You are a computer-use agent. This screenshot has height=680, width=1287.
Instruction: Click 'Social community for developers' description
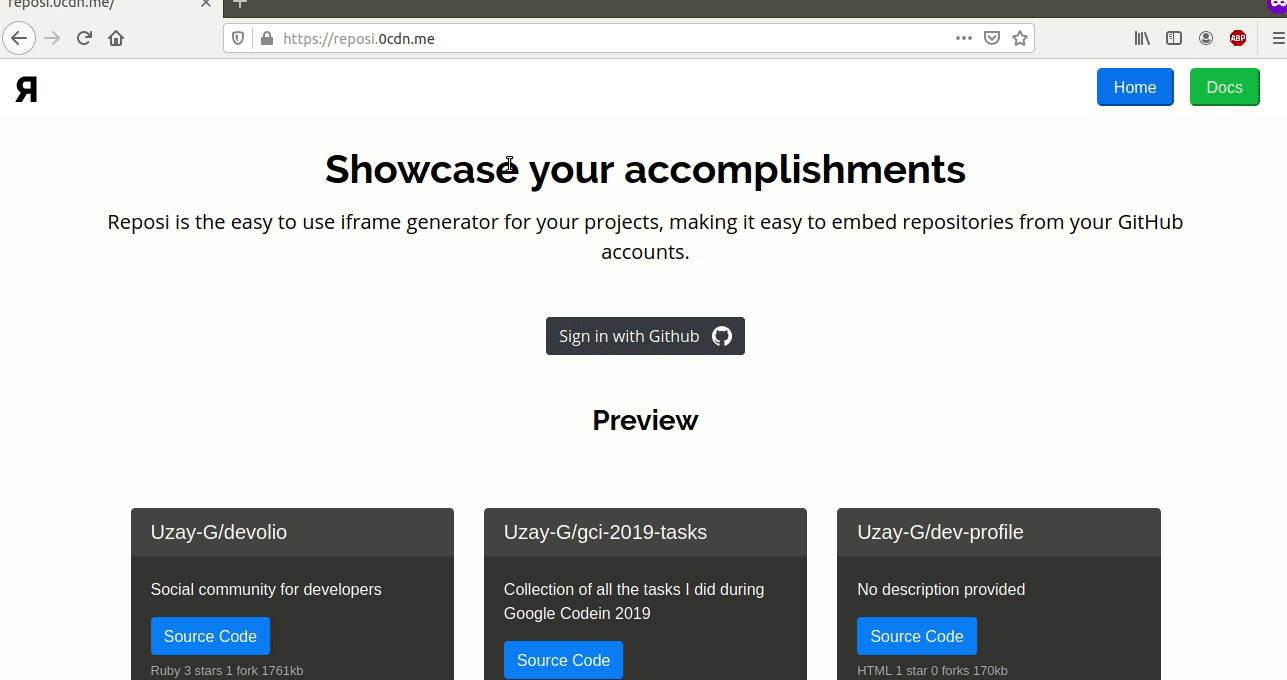click(266, 589)
